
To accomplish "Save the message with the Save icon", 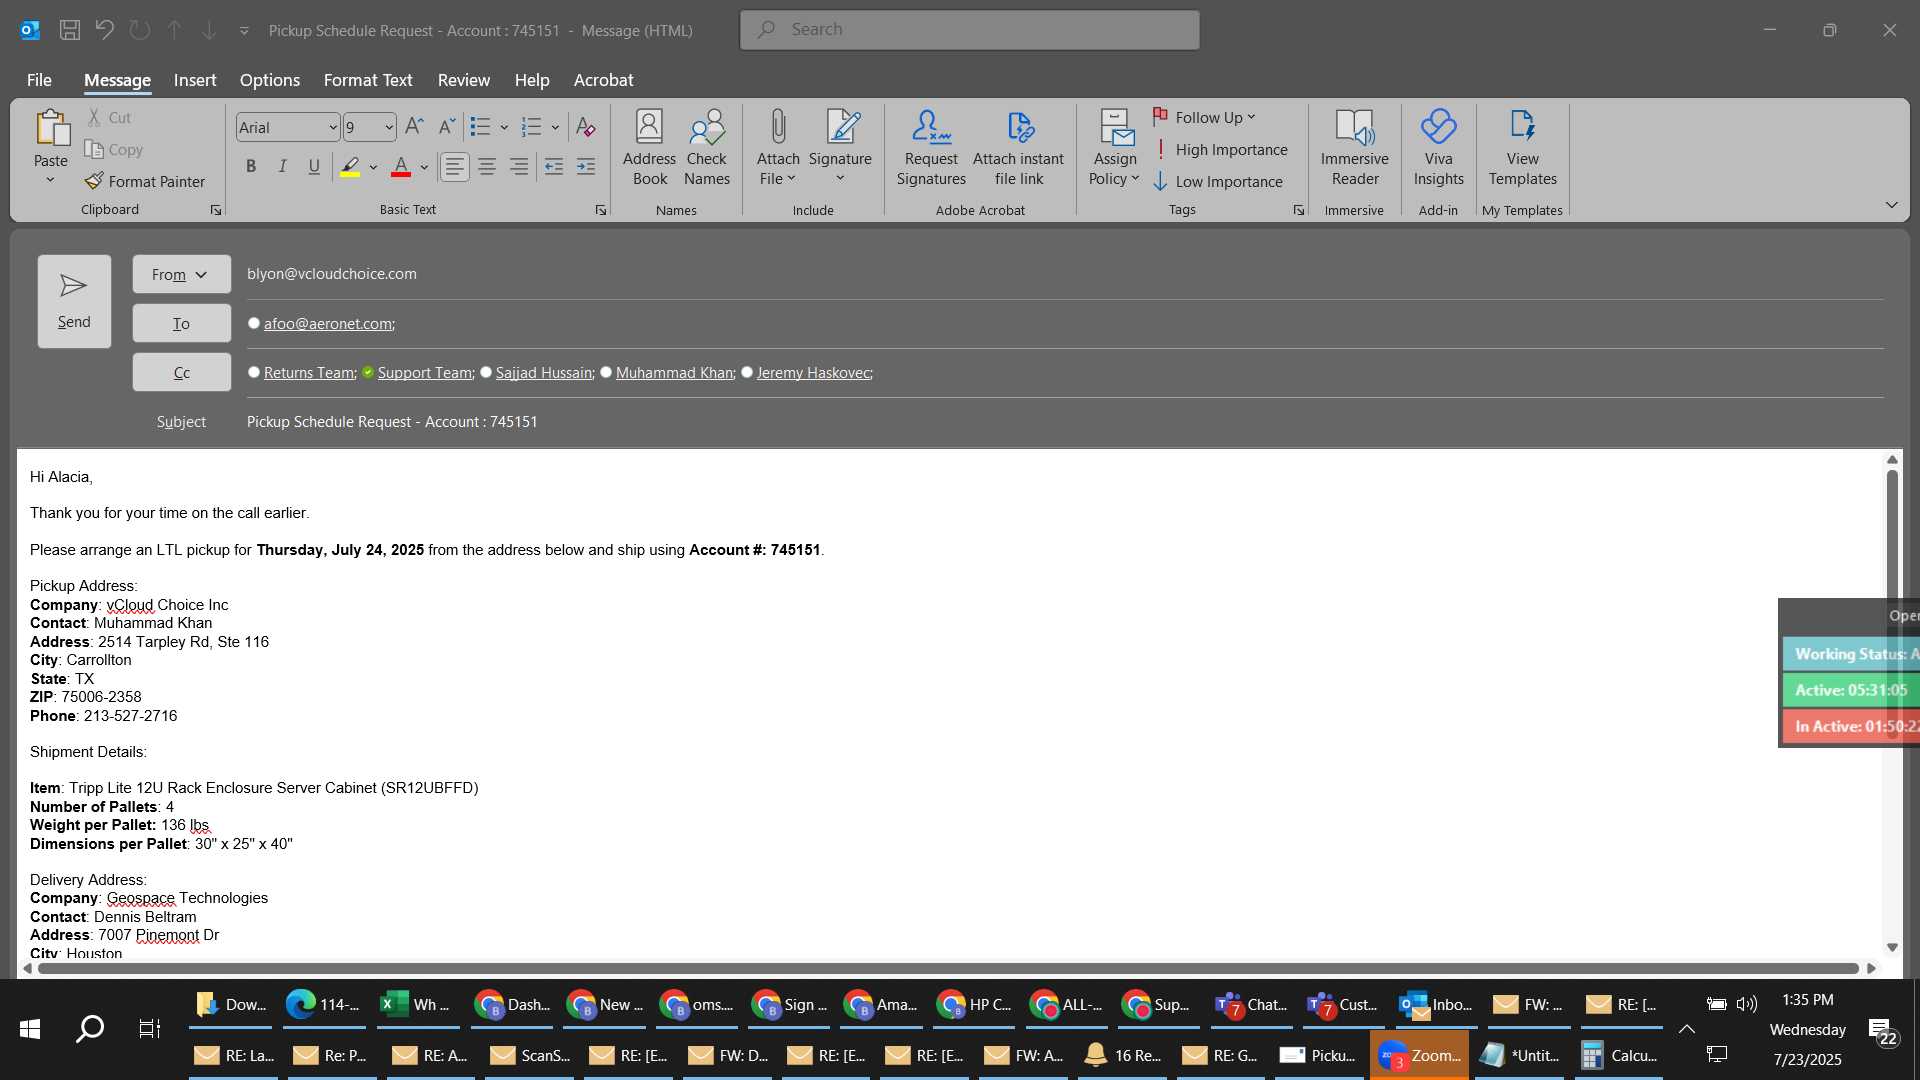I will pos(69,30).
